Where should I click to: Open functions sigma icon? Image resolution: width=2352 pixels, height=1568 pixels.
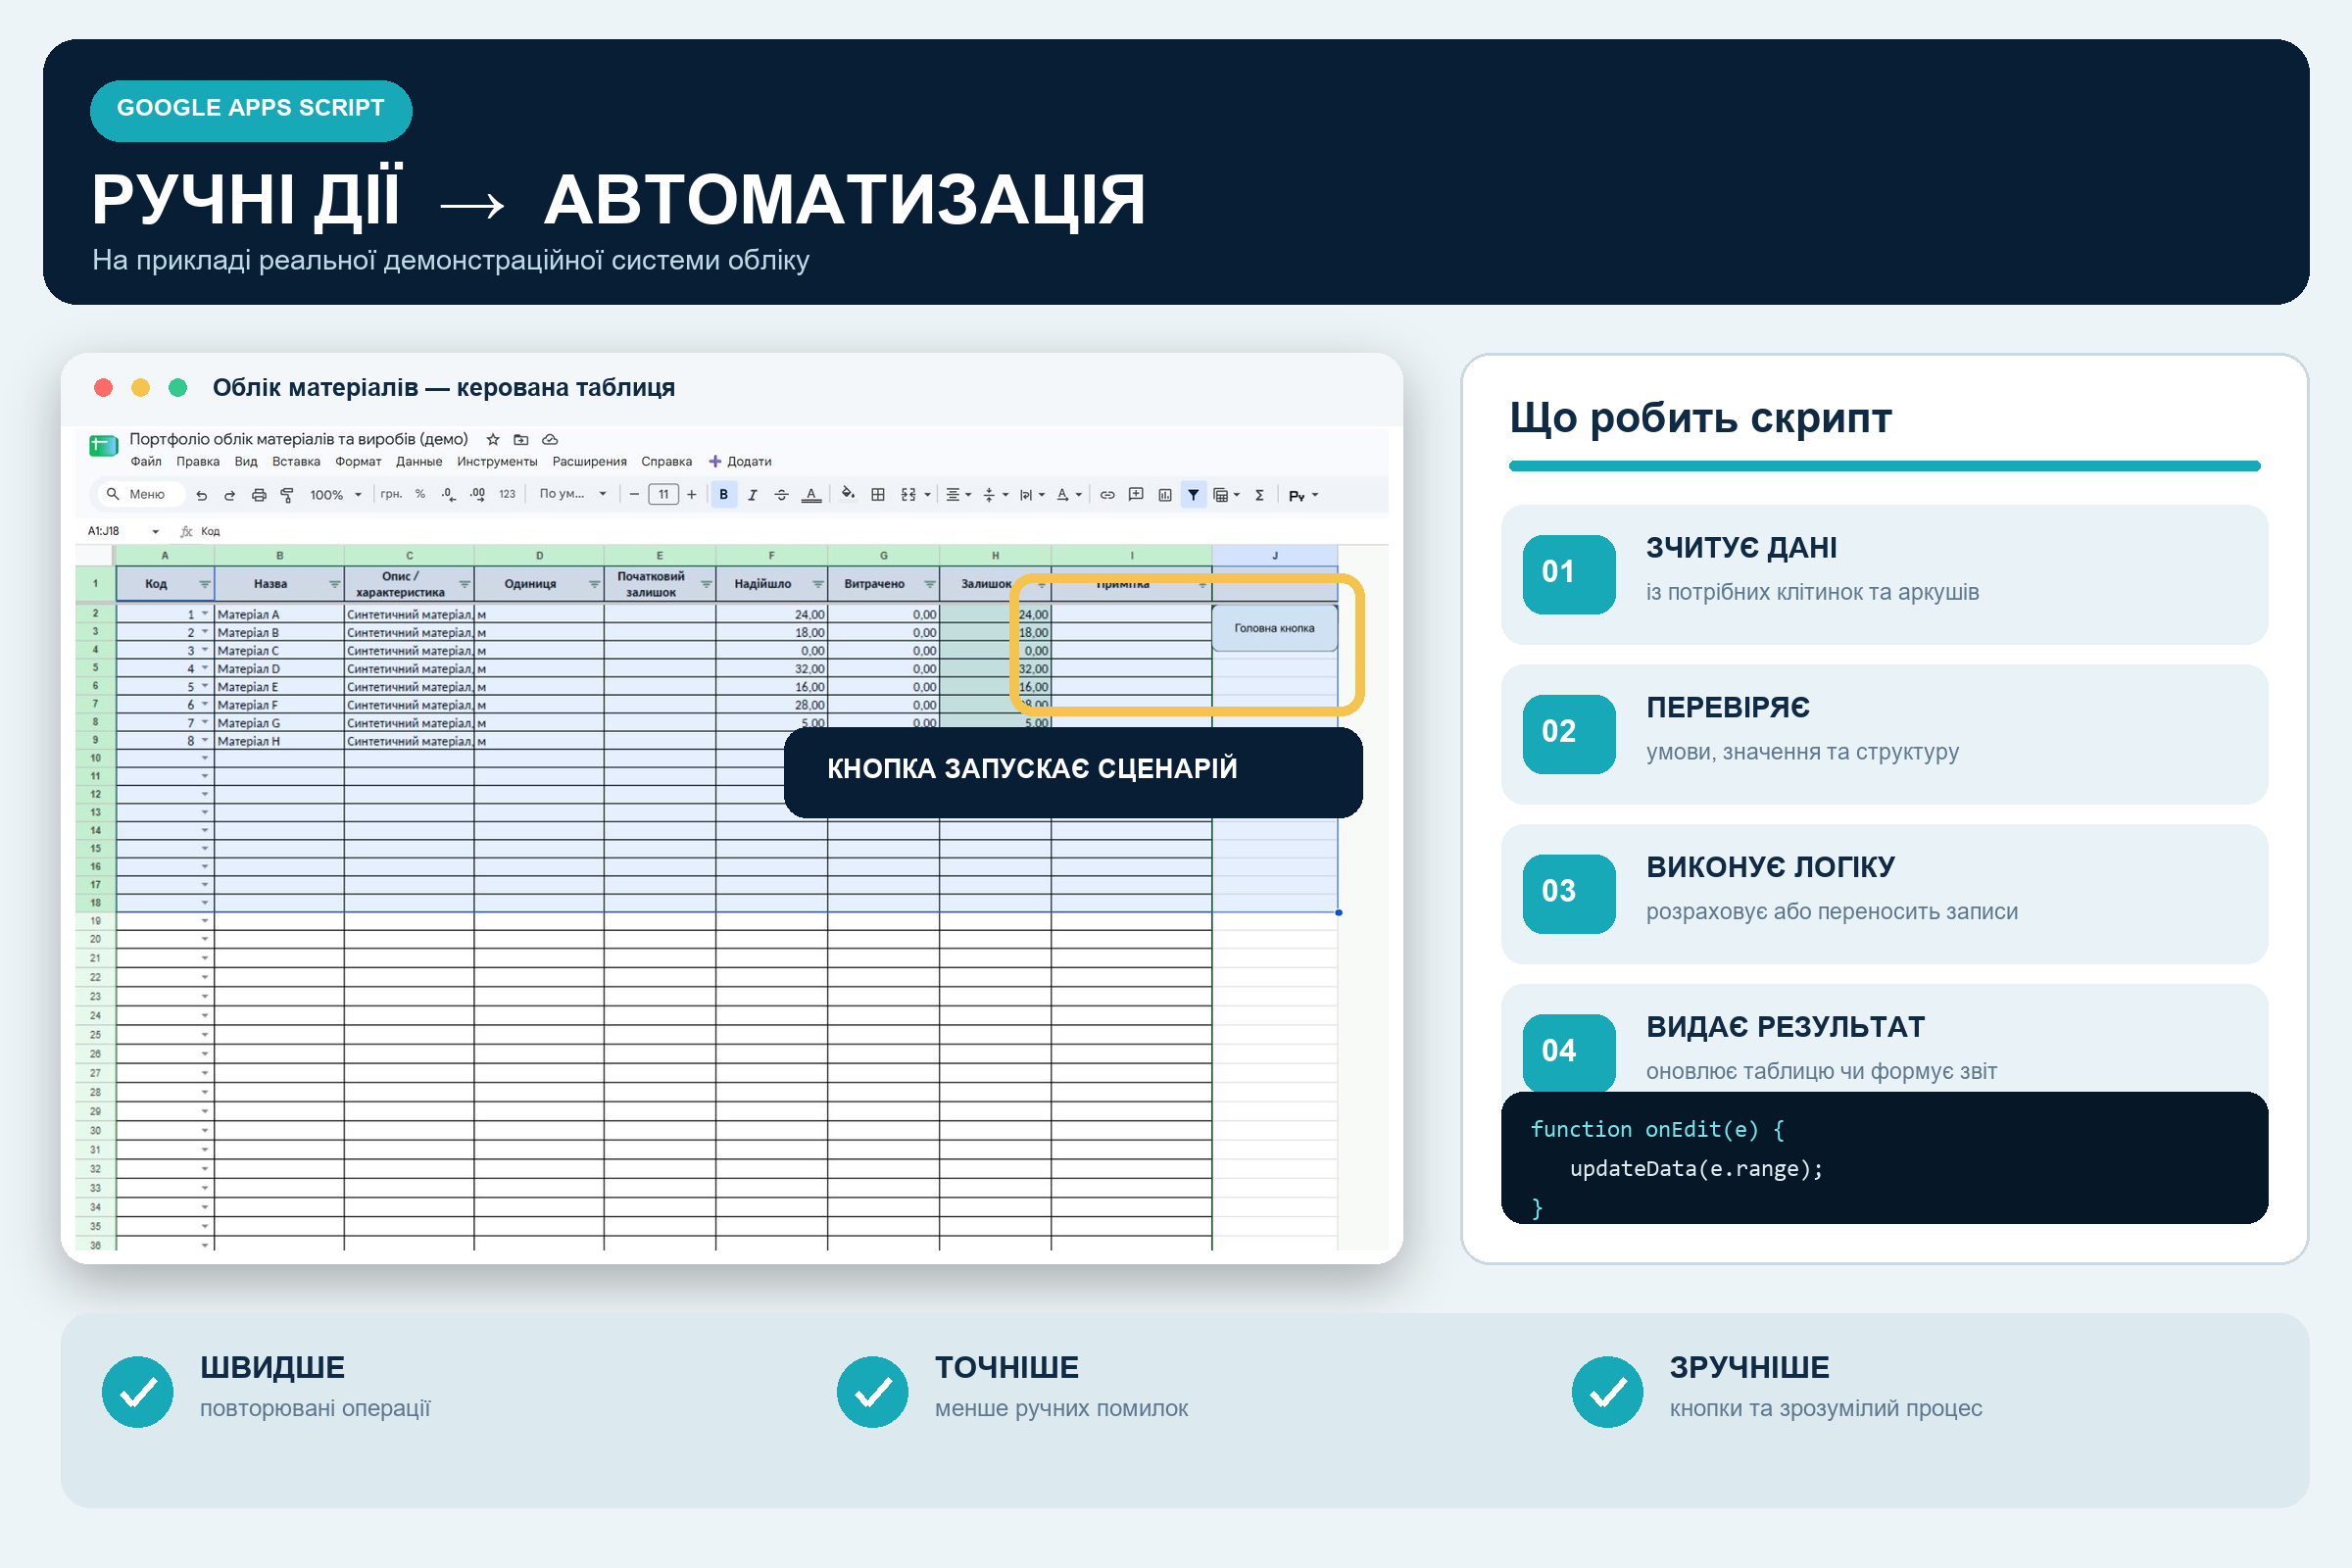click(x=1260, y=495)
